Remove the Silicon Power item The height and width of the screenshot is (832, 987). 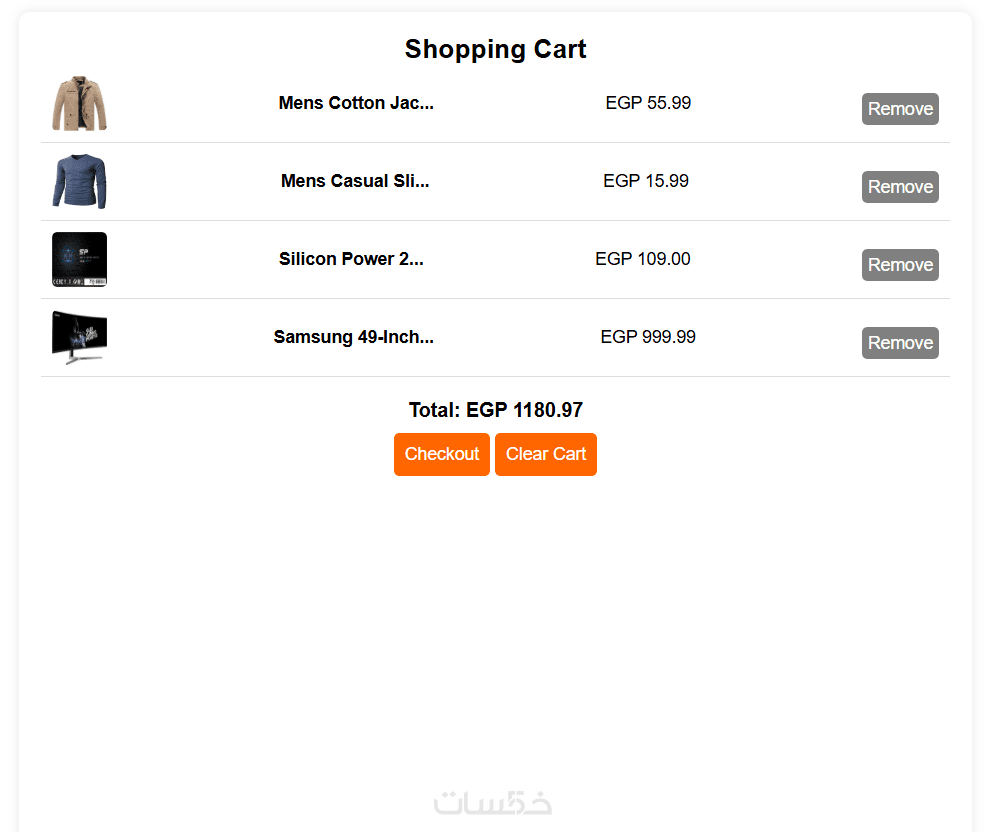tap(900, 265)
